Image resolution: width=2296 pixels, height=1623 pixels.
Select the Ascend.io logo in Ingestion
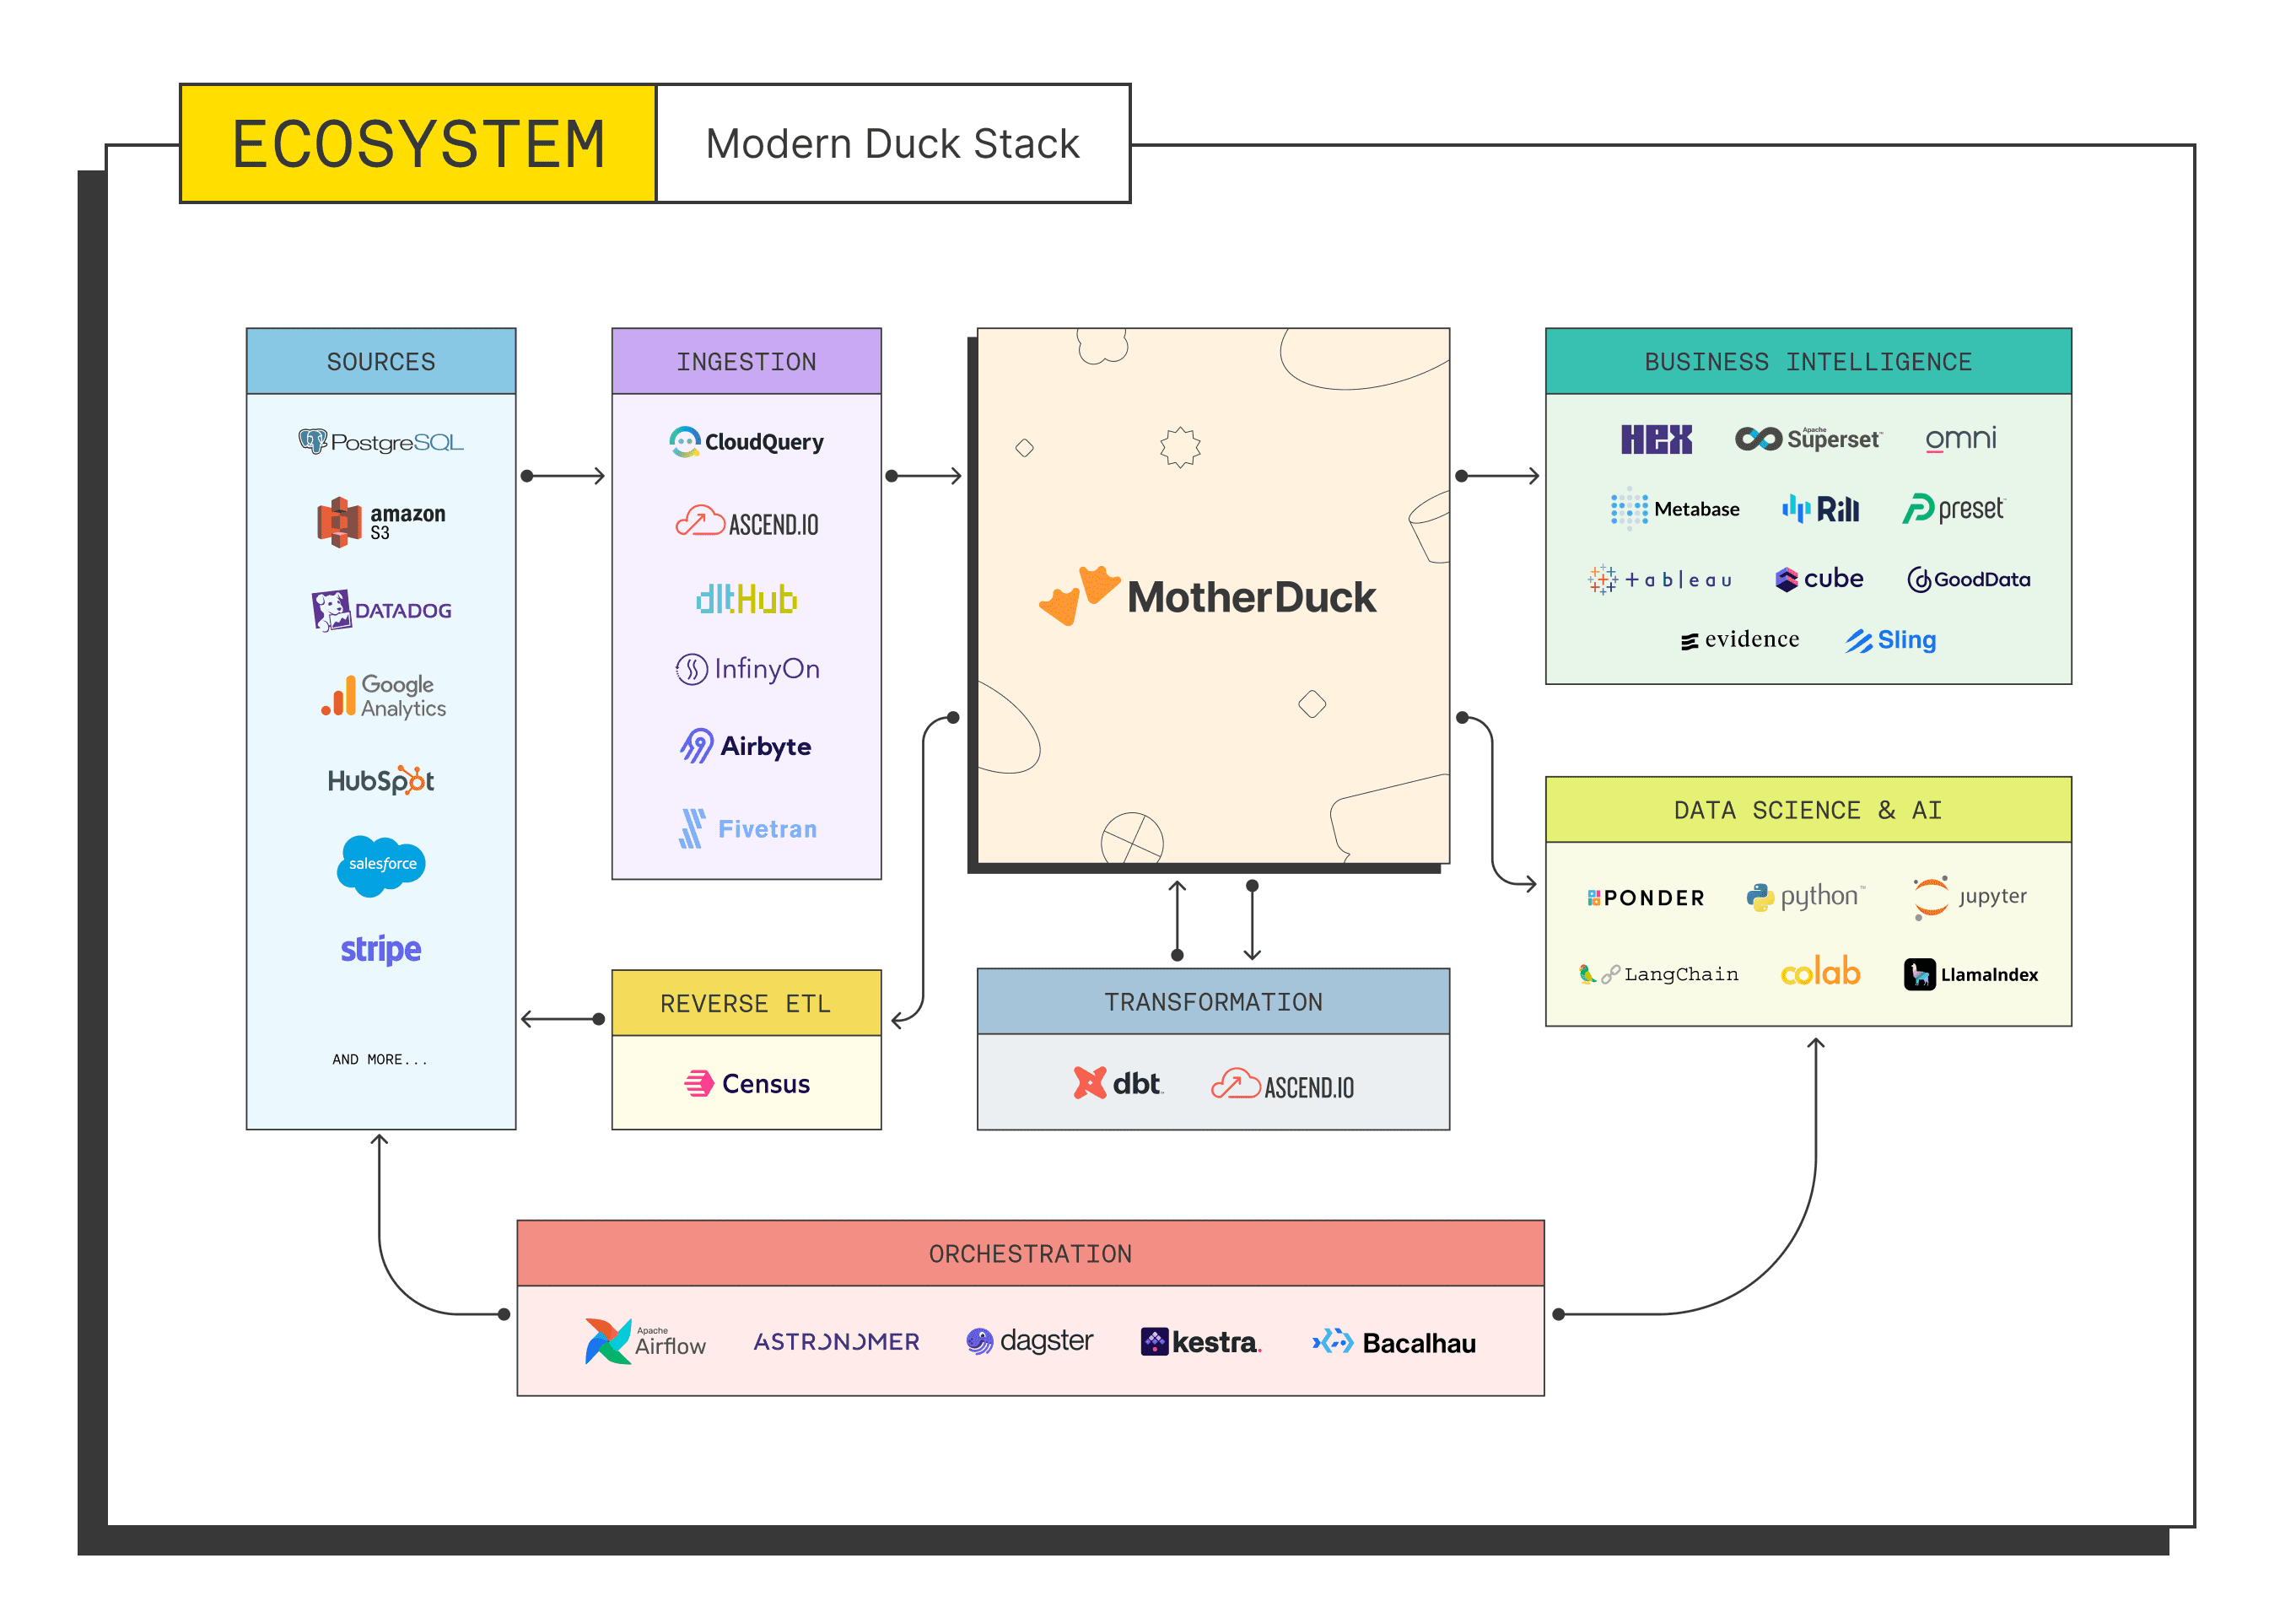pyautogui.click(x=746, y=523)
